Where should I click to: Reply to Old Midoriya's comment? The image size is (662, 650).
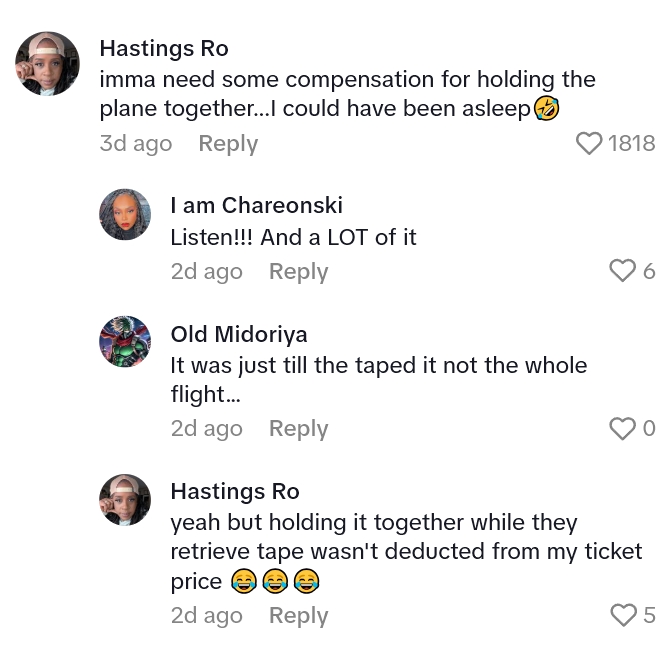tap(298, 429)
